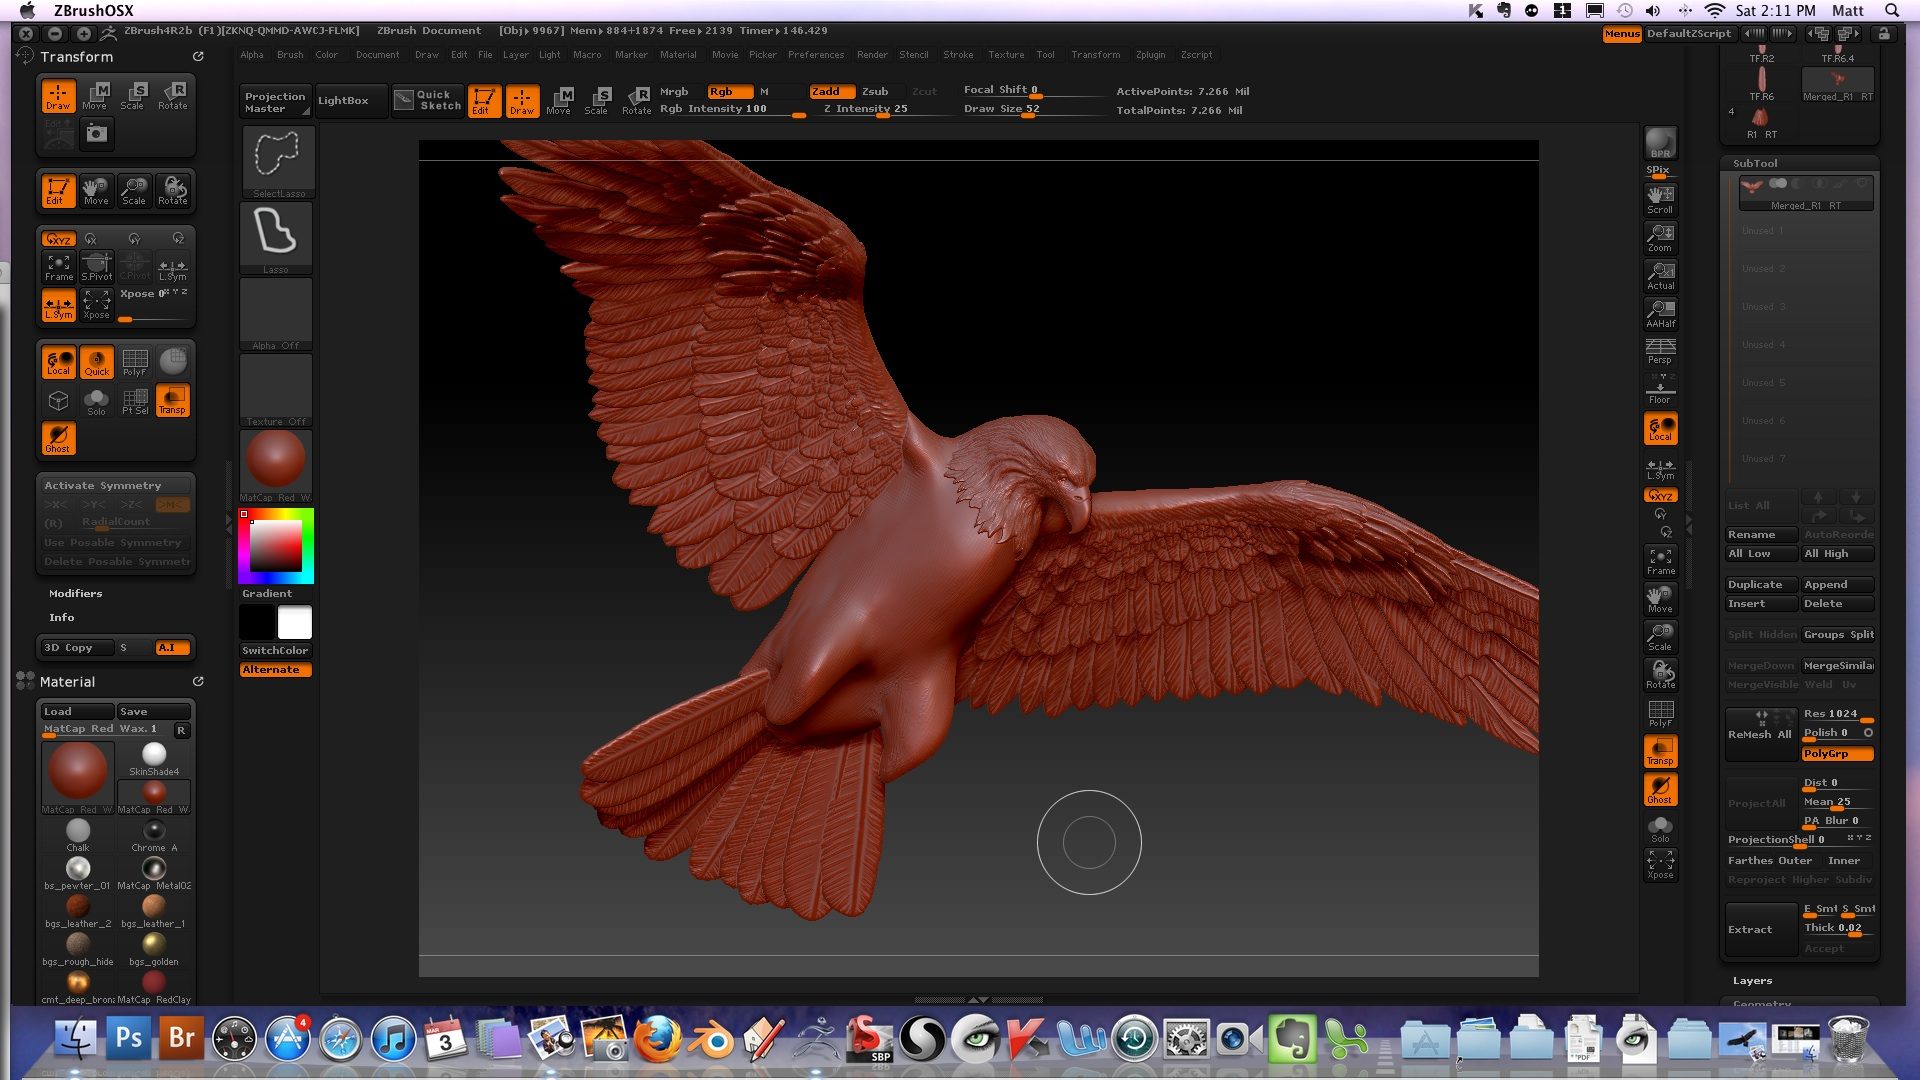Click the AAHalf zoom icon

(1660, 313)
